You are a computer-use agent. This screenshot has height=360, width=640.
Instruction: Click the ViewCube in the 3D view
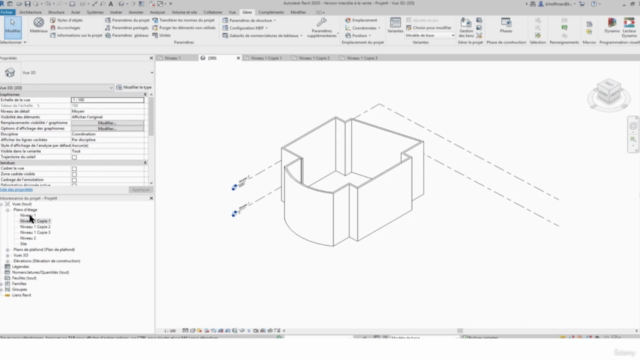[609, 91]
